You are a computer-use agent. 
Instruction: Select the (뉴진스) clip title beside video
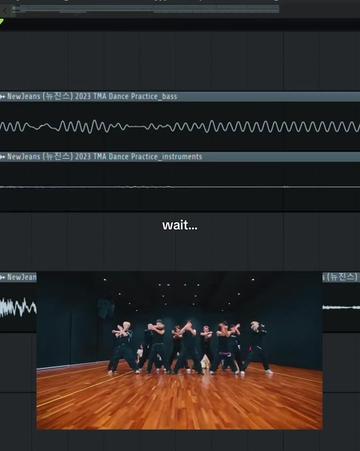tap(342, 277)
